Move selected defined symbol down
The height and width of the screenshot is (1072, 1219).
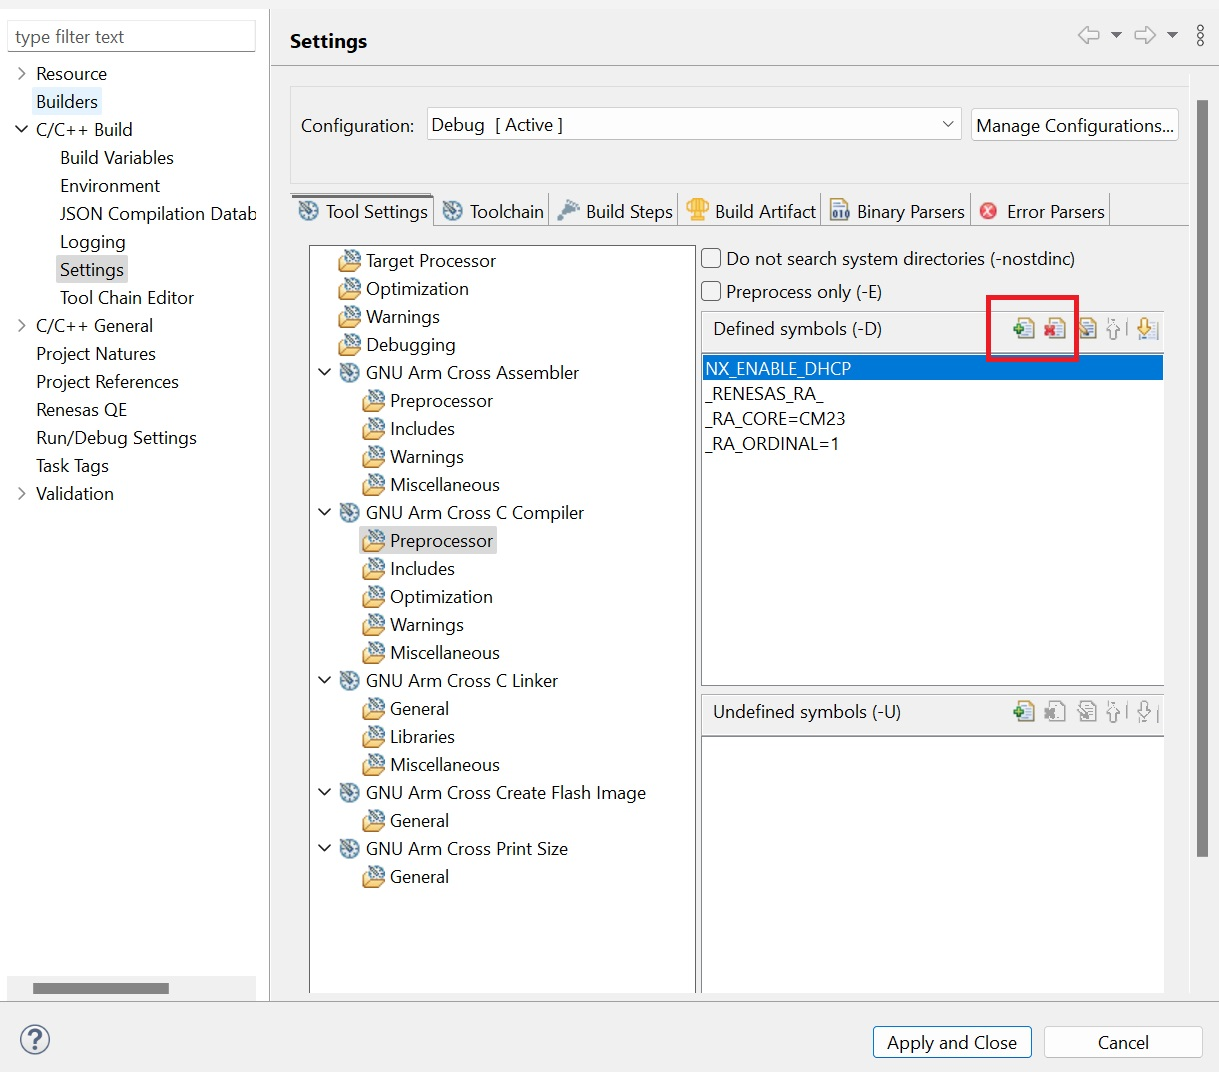1147,328
